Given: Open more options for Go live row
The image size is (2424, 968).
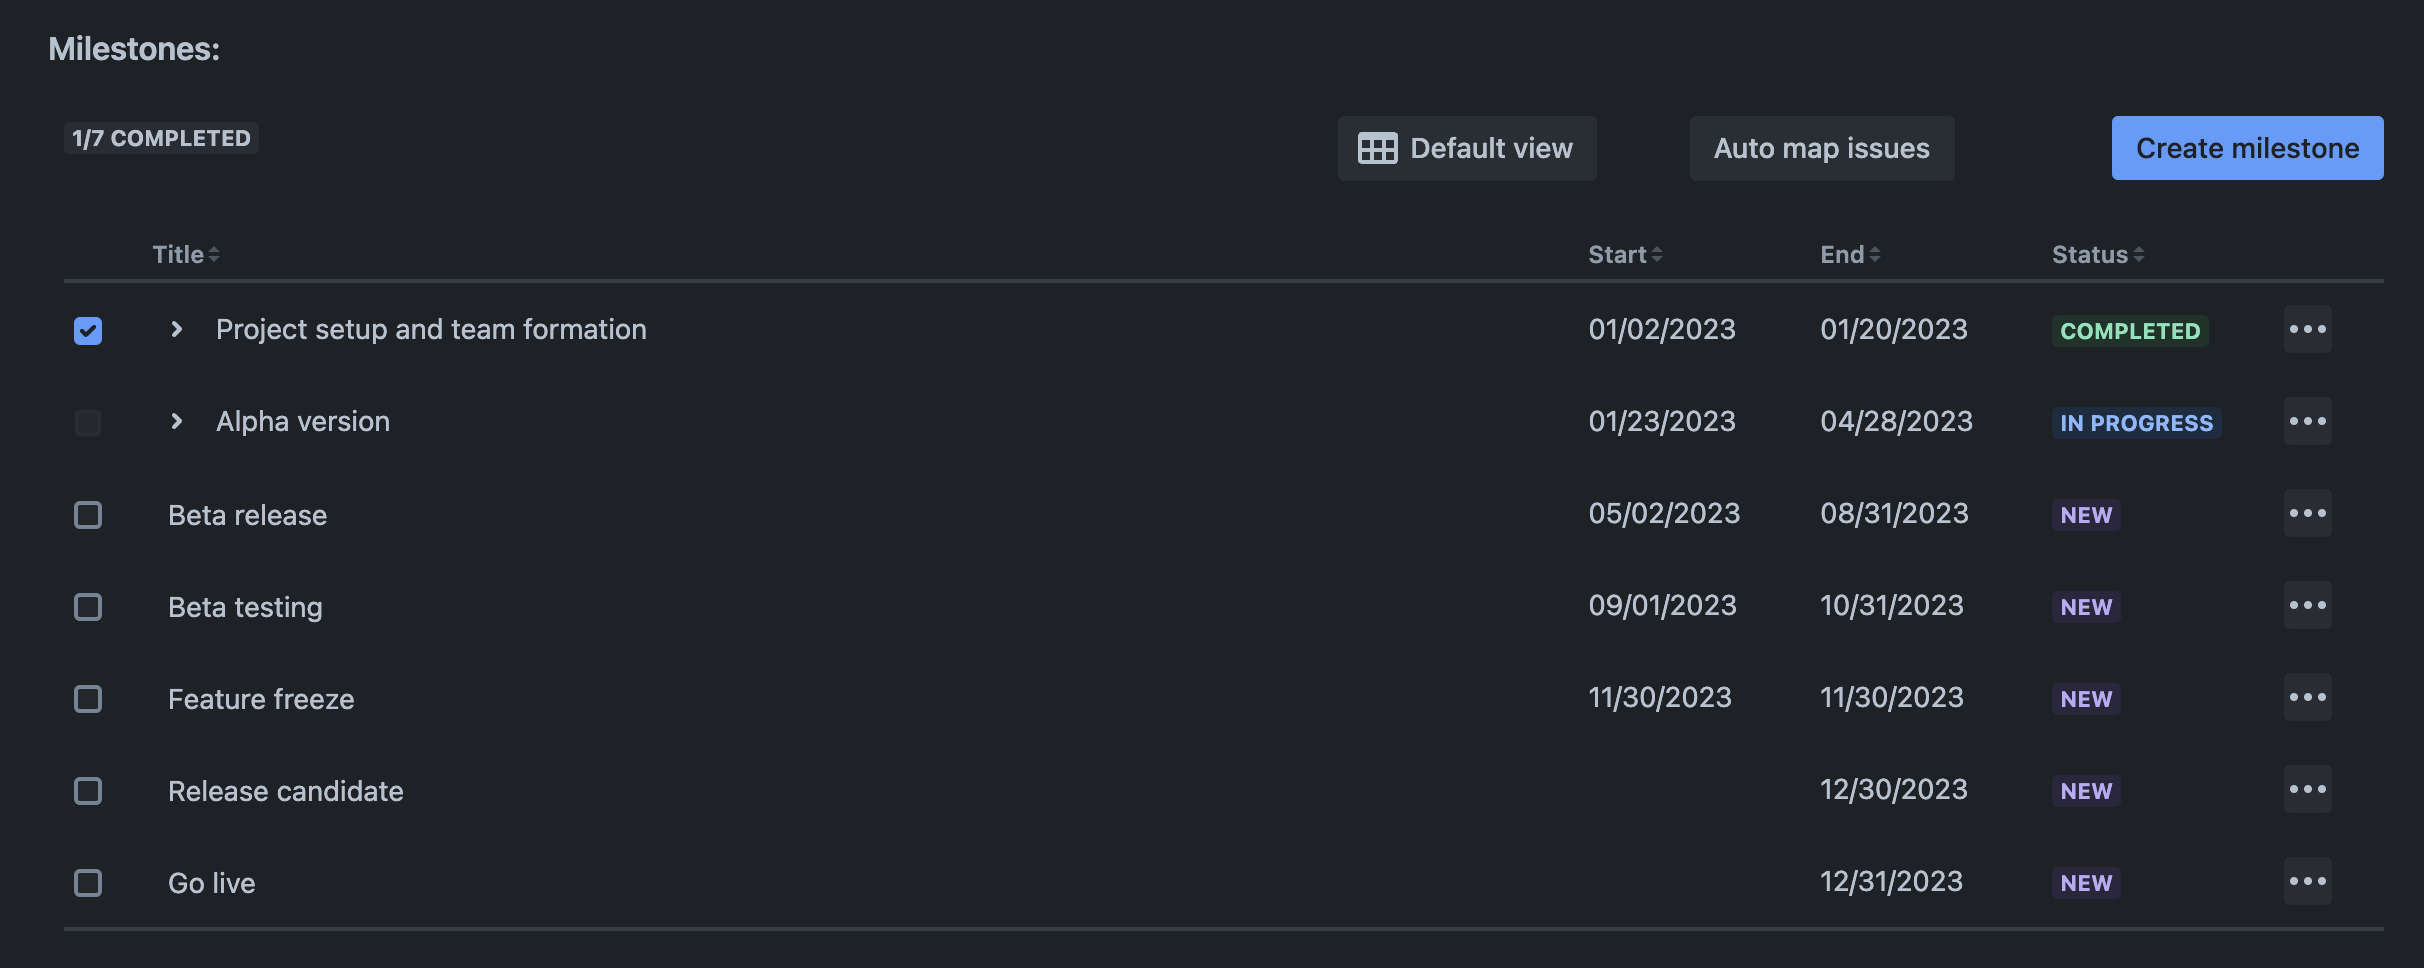Looking at the screenshot, I should tap(2307, 881).
